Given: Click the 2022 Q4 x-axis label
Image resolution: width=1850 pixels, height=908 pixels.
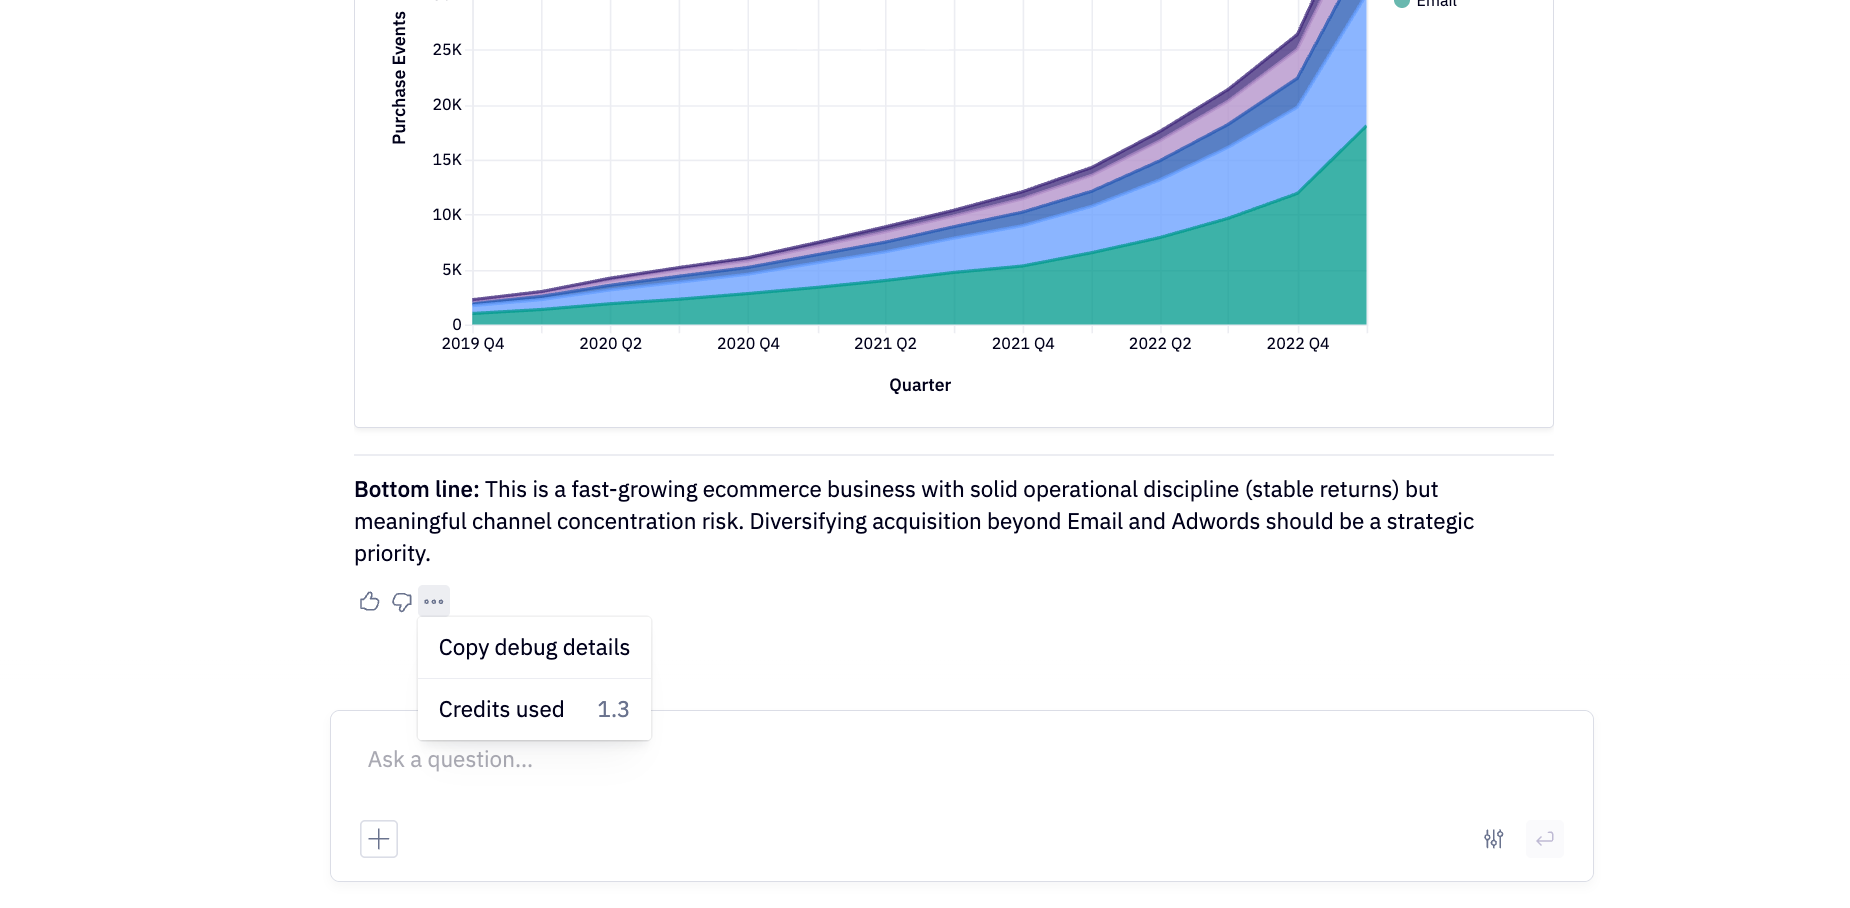Looking at the screenshot, I should point(1297,344).
